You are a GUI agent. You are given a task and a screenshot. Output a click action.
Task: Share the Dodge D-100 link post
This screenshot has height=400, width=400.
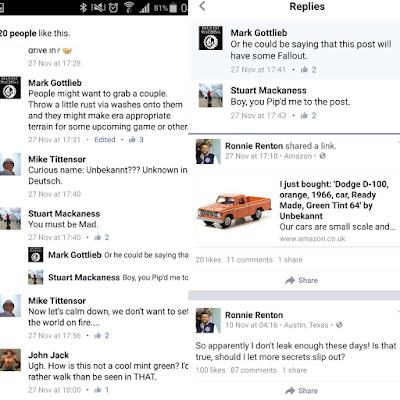point(301,280)
